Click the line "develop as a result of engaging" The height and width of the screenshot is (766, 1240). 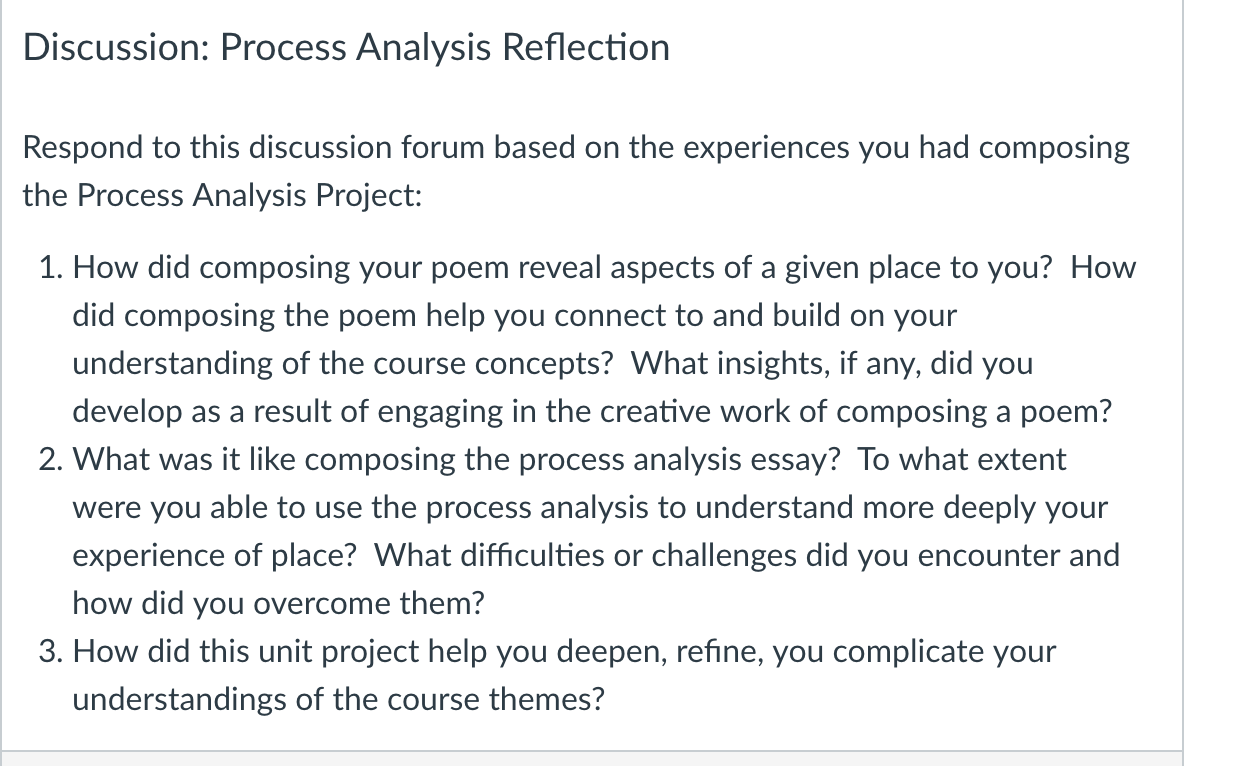tap(592, 412)
